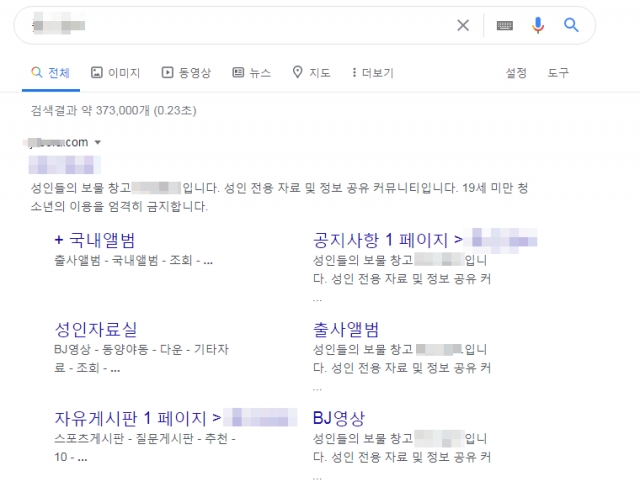The image size is (640, 487).
Task: Open 설정 search settings
Action: click(516, 73)
